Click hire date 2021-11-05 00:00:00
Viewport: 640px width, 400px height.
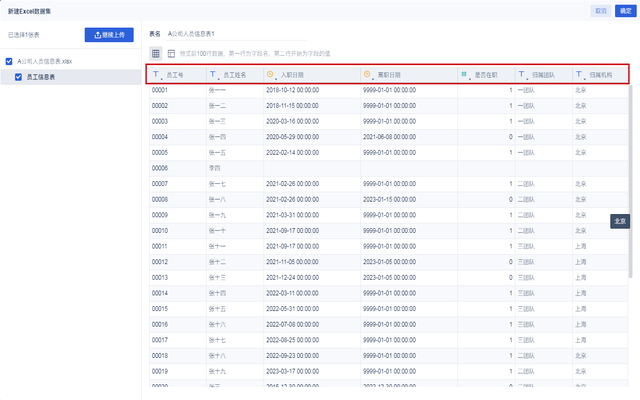[x=293, y=262]
